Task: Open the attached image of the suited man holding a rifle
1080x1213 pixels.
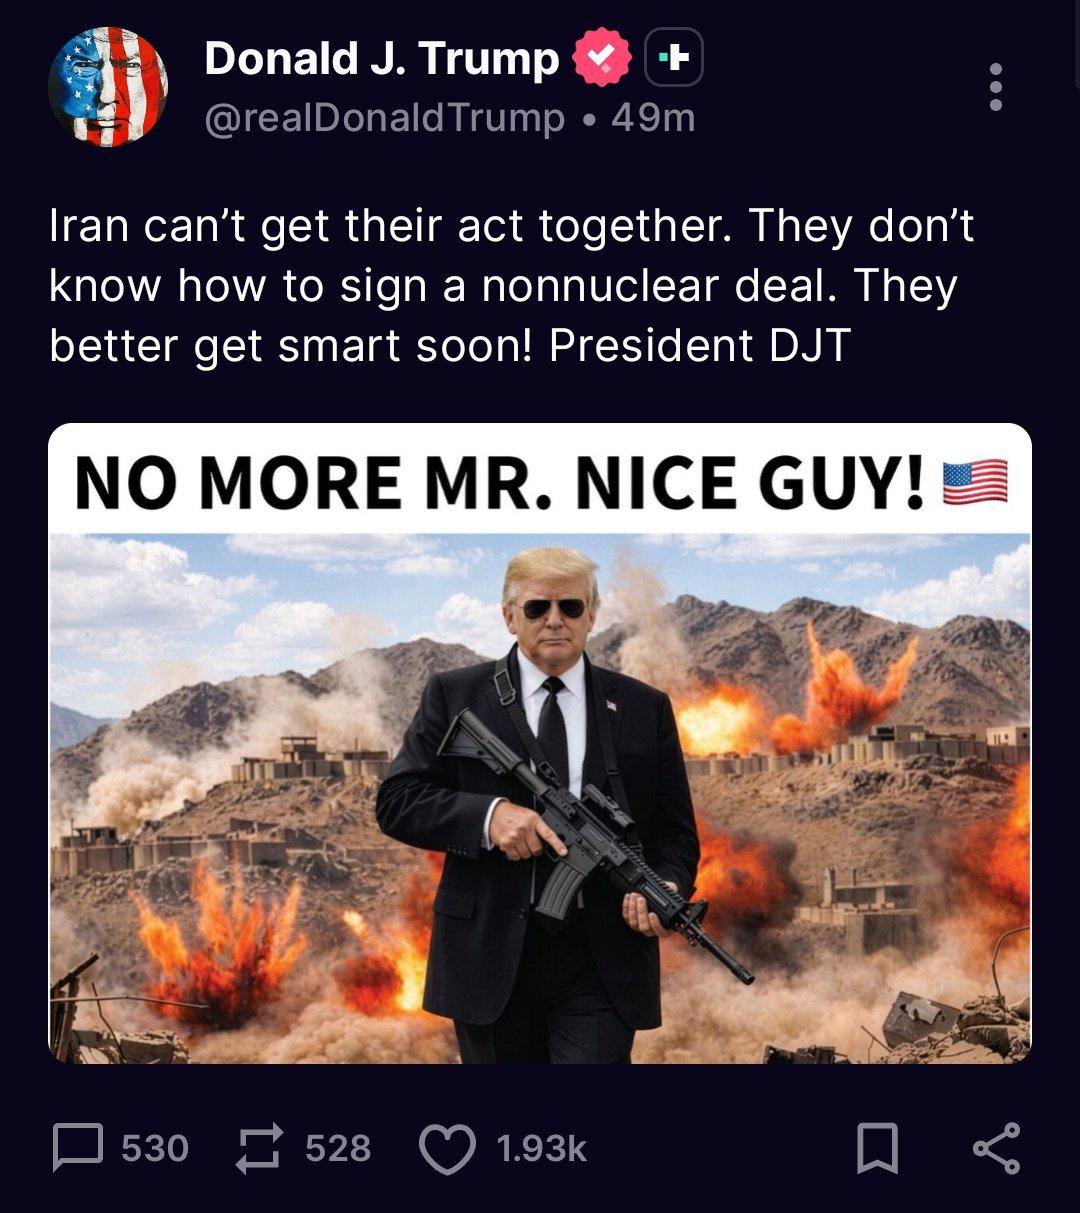Action: (x=540, y=798)
